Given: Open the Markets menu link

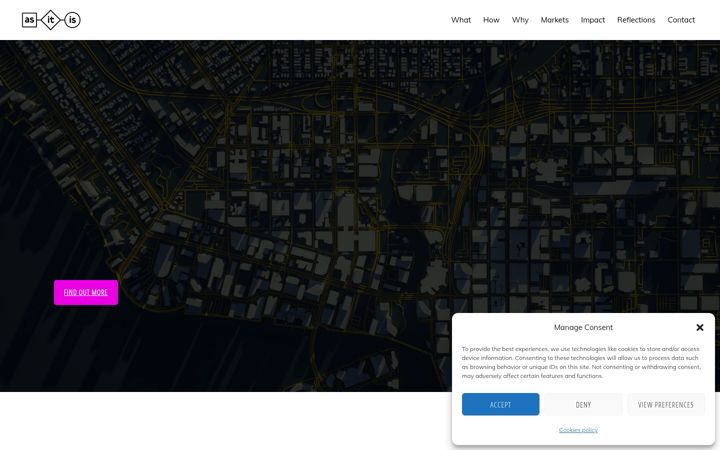Looking at the screenshot, I should point(554,20).
